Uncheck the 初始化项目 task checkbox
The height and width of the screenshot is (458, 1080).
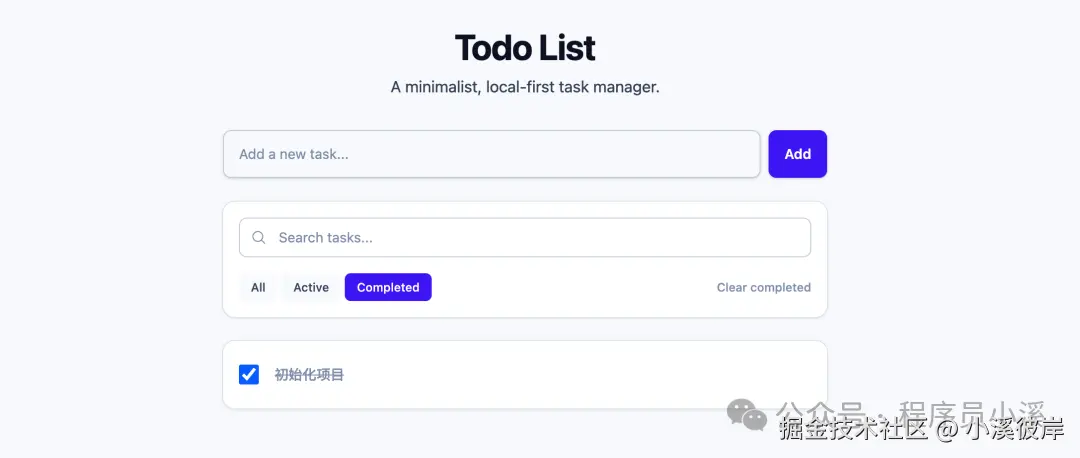point(249,375)
